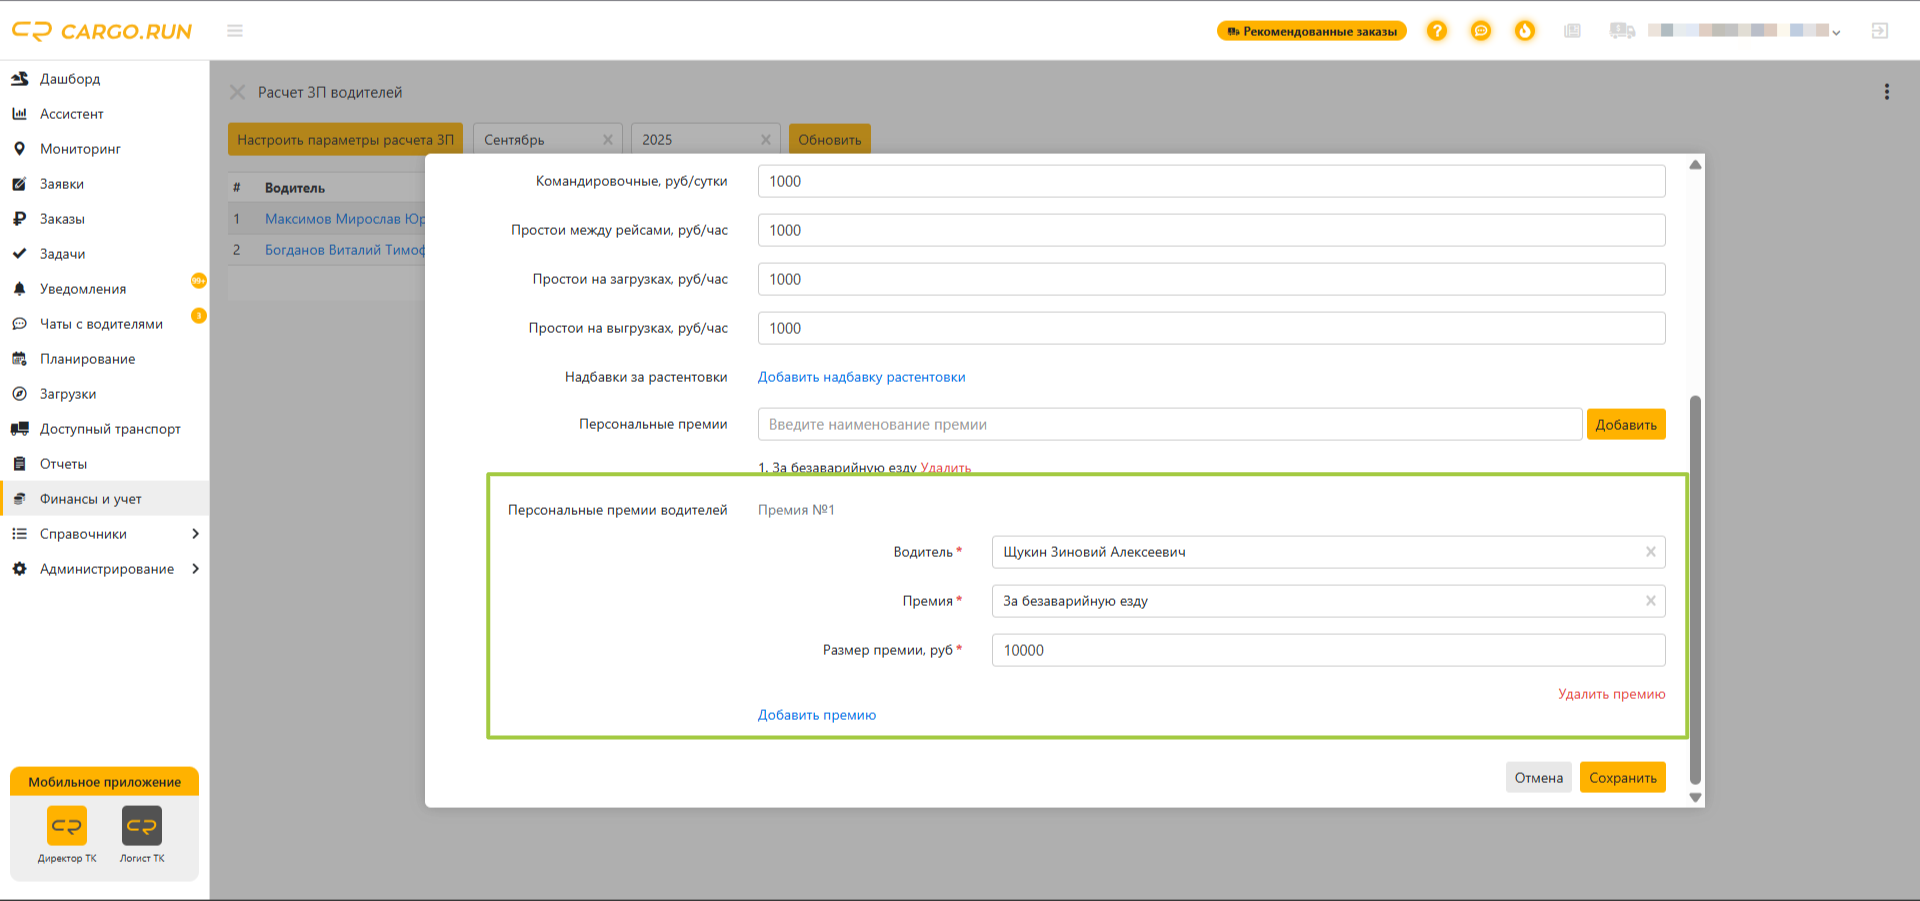This screenshot has height=901, width=1920.
Task: Open the chat messages icon in header
Action: (1481, 31)
